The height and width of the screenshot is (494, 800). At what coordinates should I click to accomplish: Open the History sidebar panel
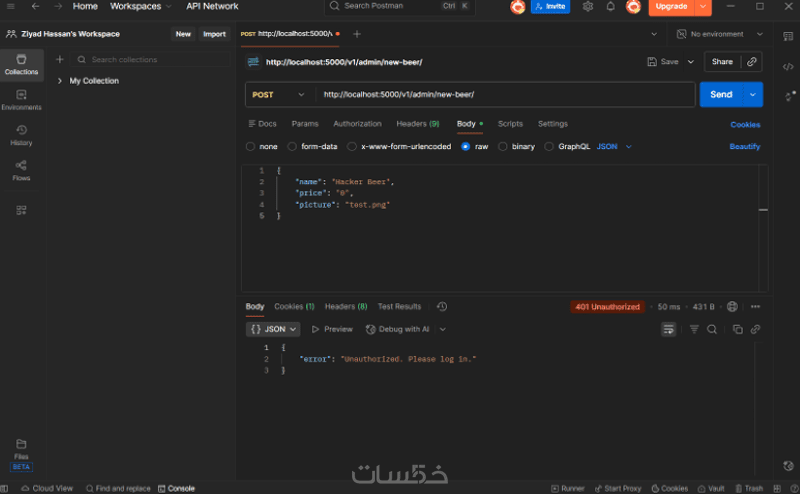click(x=21, y=135)
